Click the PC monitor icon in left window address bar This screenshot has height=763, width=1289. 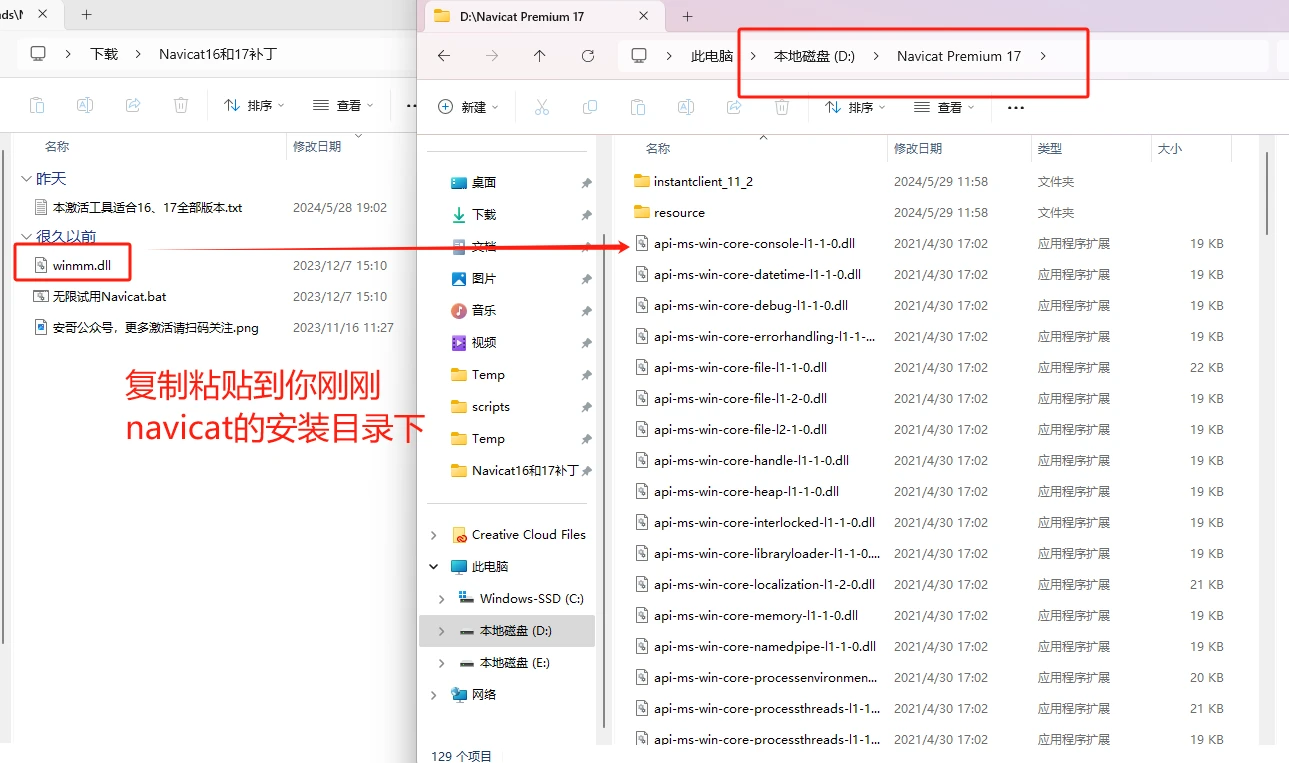[x=38, y=54]
